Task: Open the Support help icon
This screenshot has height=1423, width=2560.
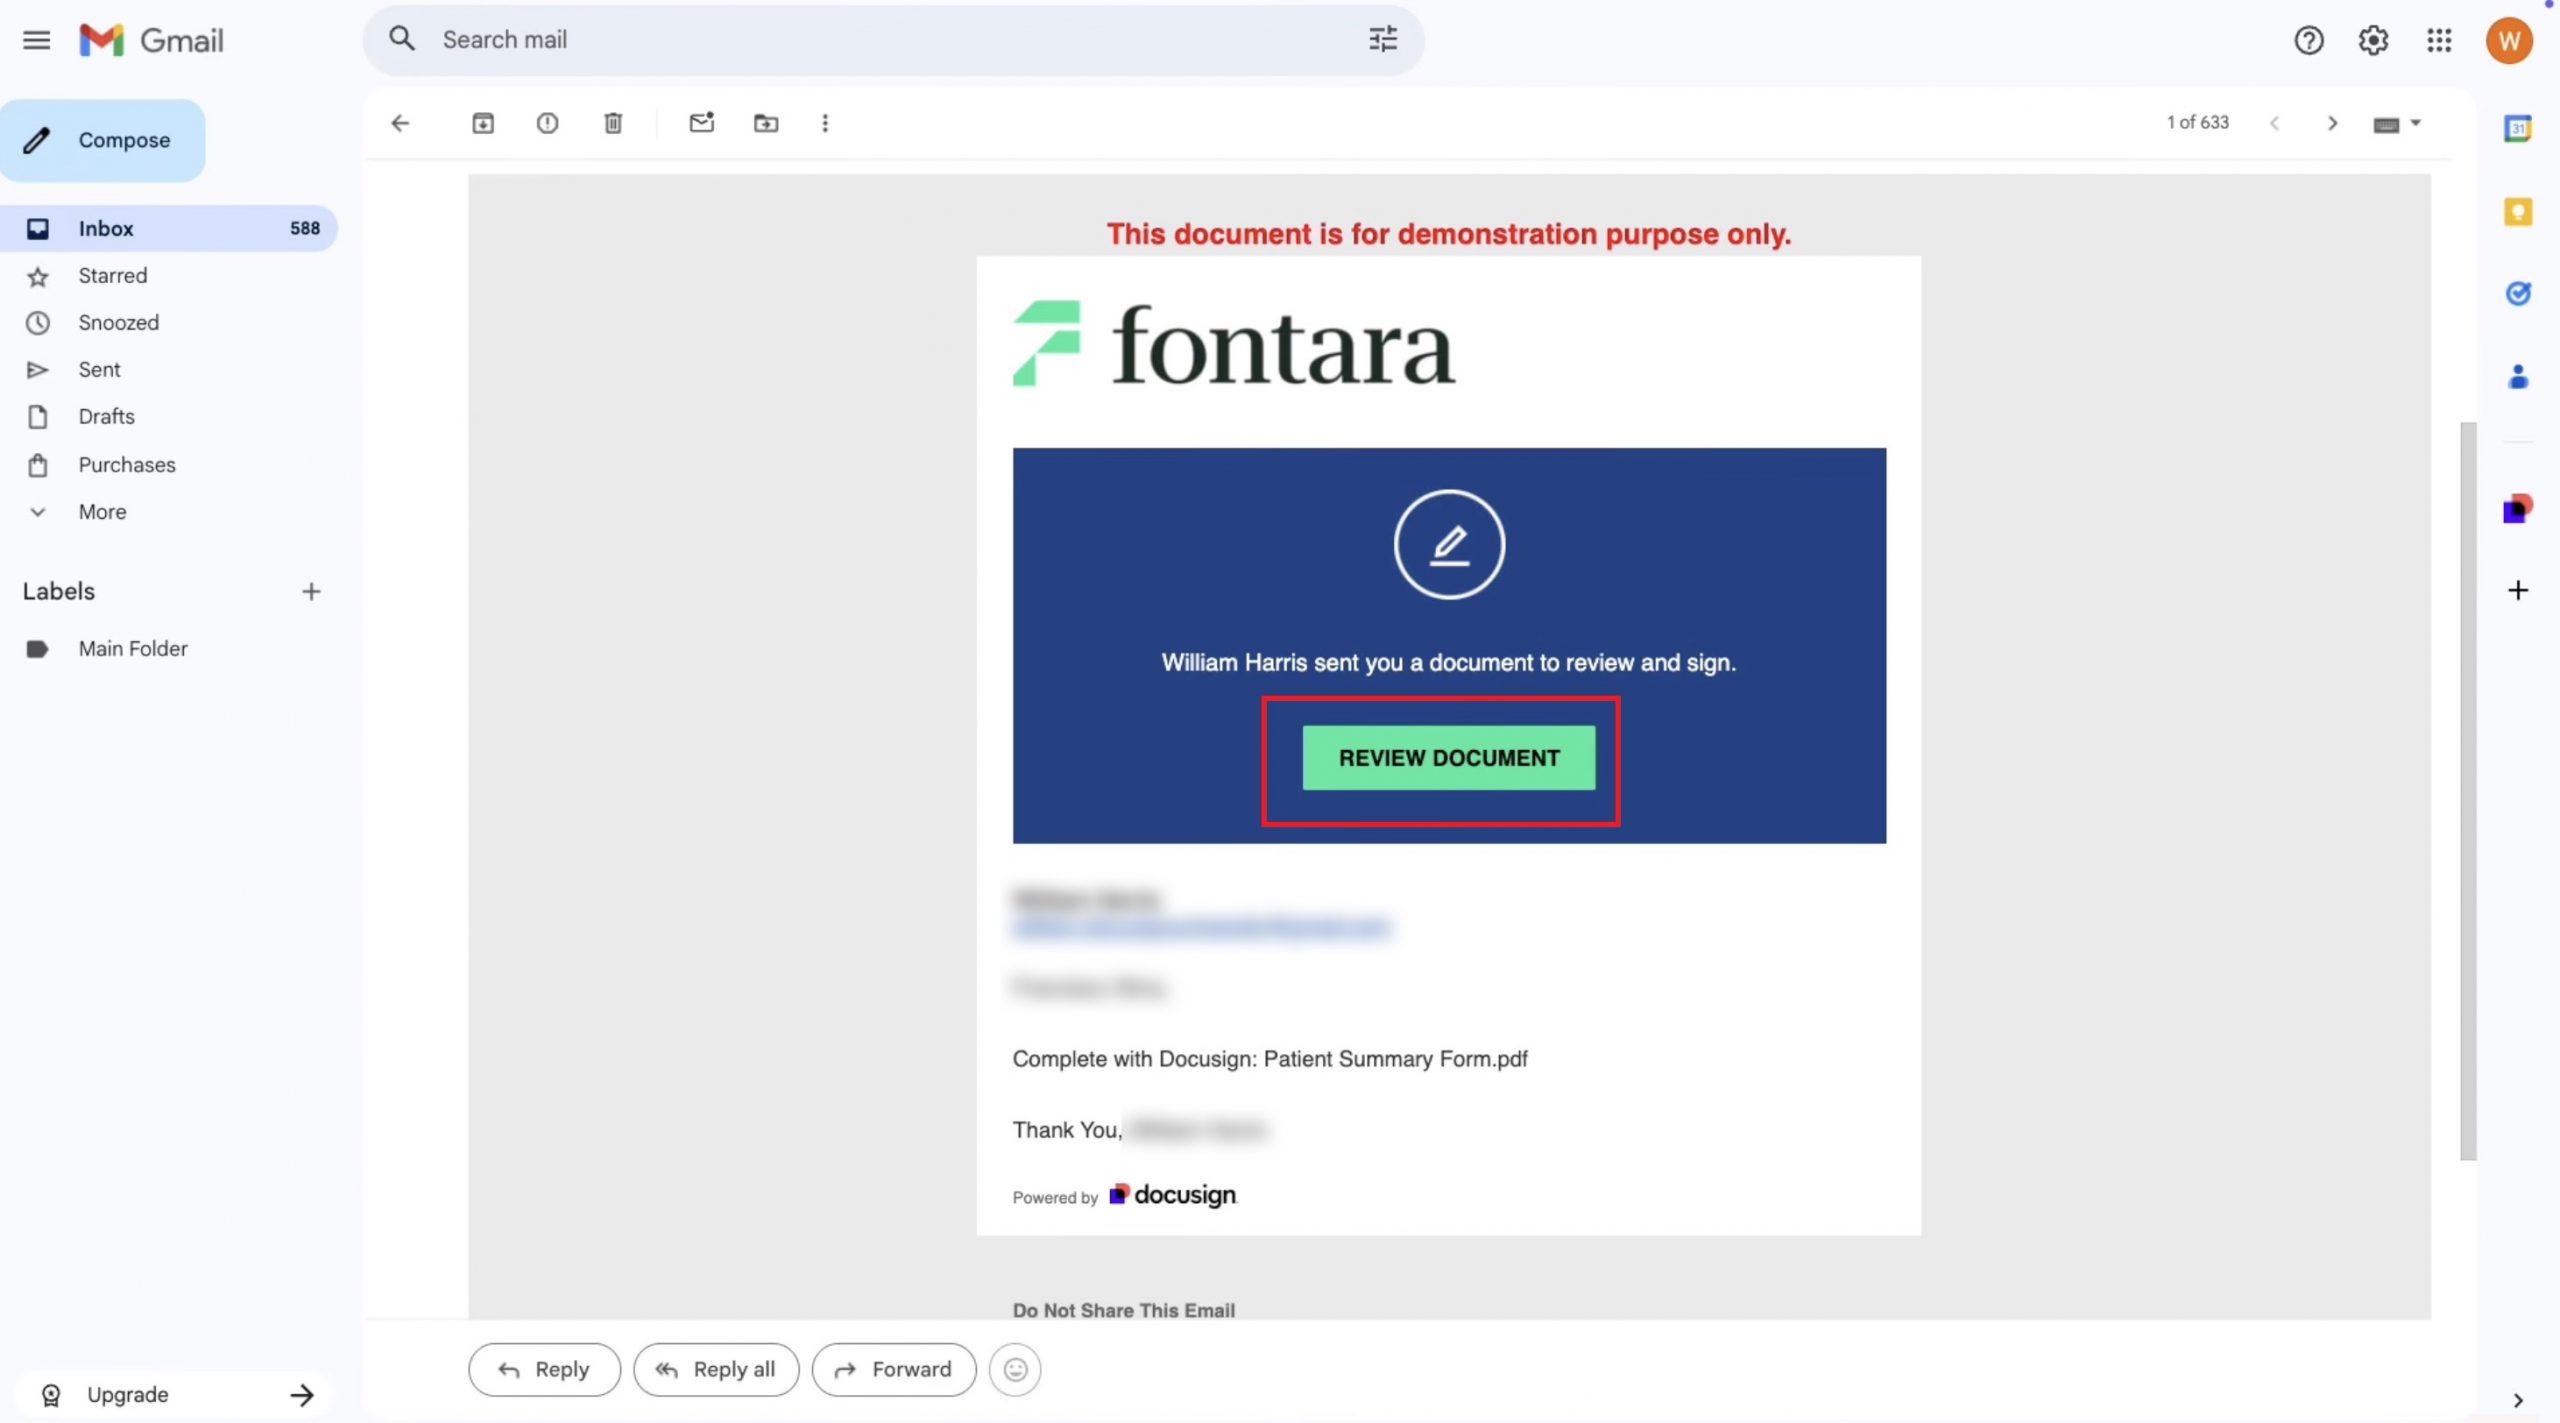Action: (2308, 40)
